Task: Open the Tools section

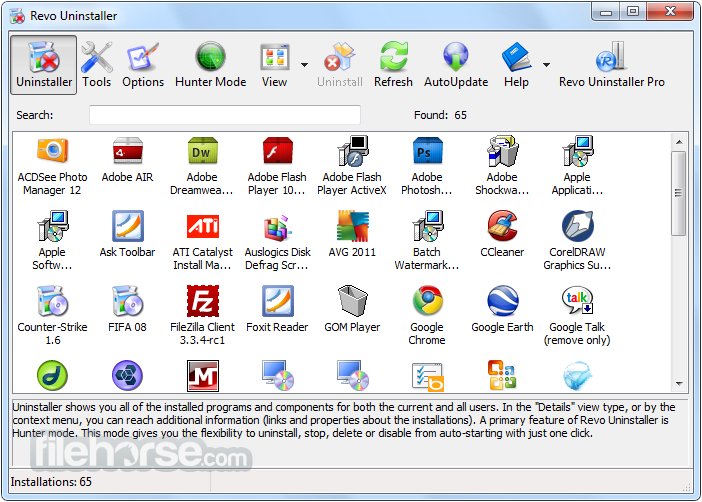Action: [x=96, y=65]
